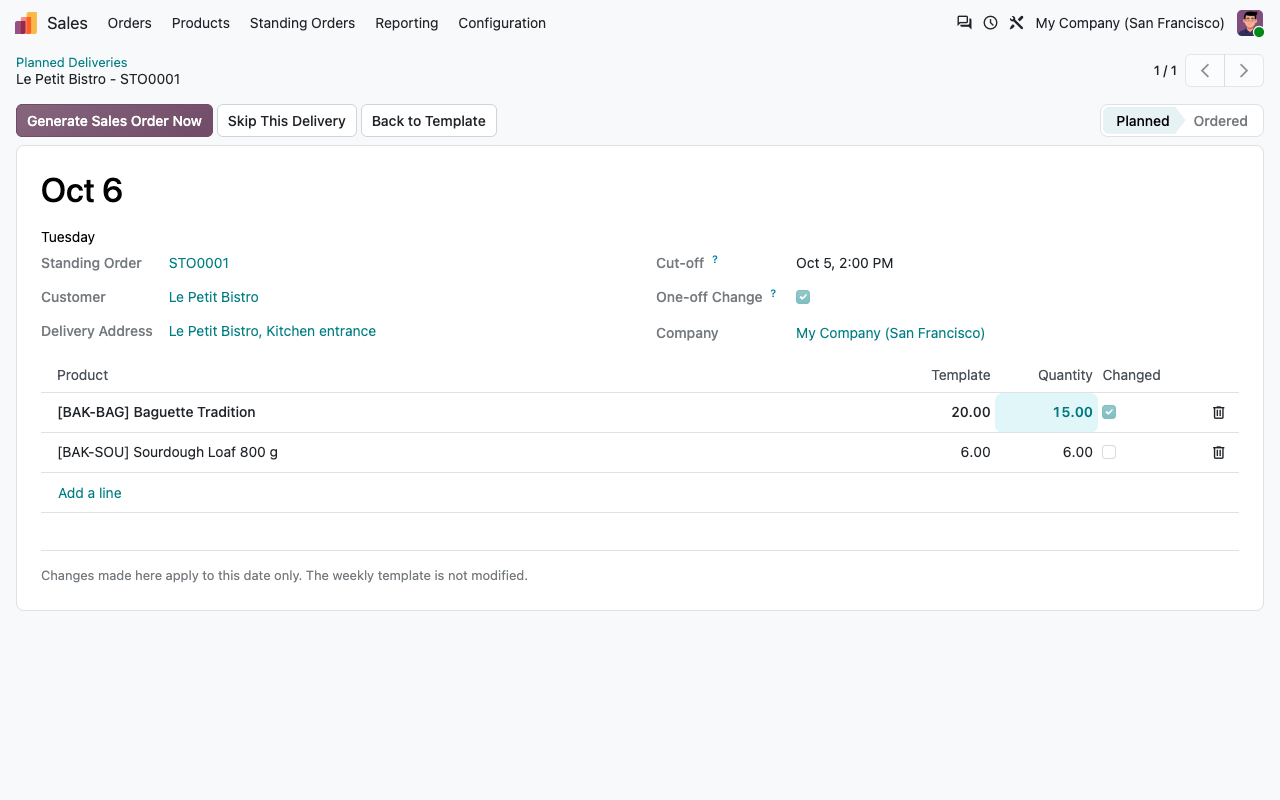Click the Template value 20.00
Screen dimensions: 1280x800
pos(971,412)
